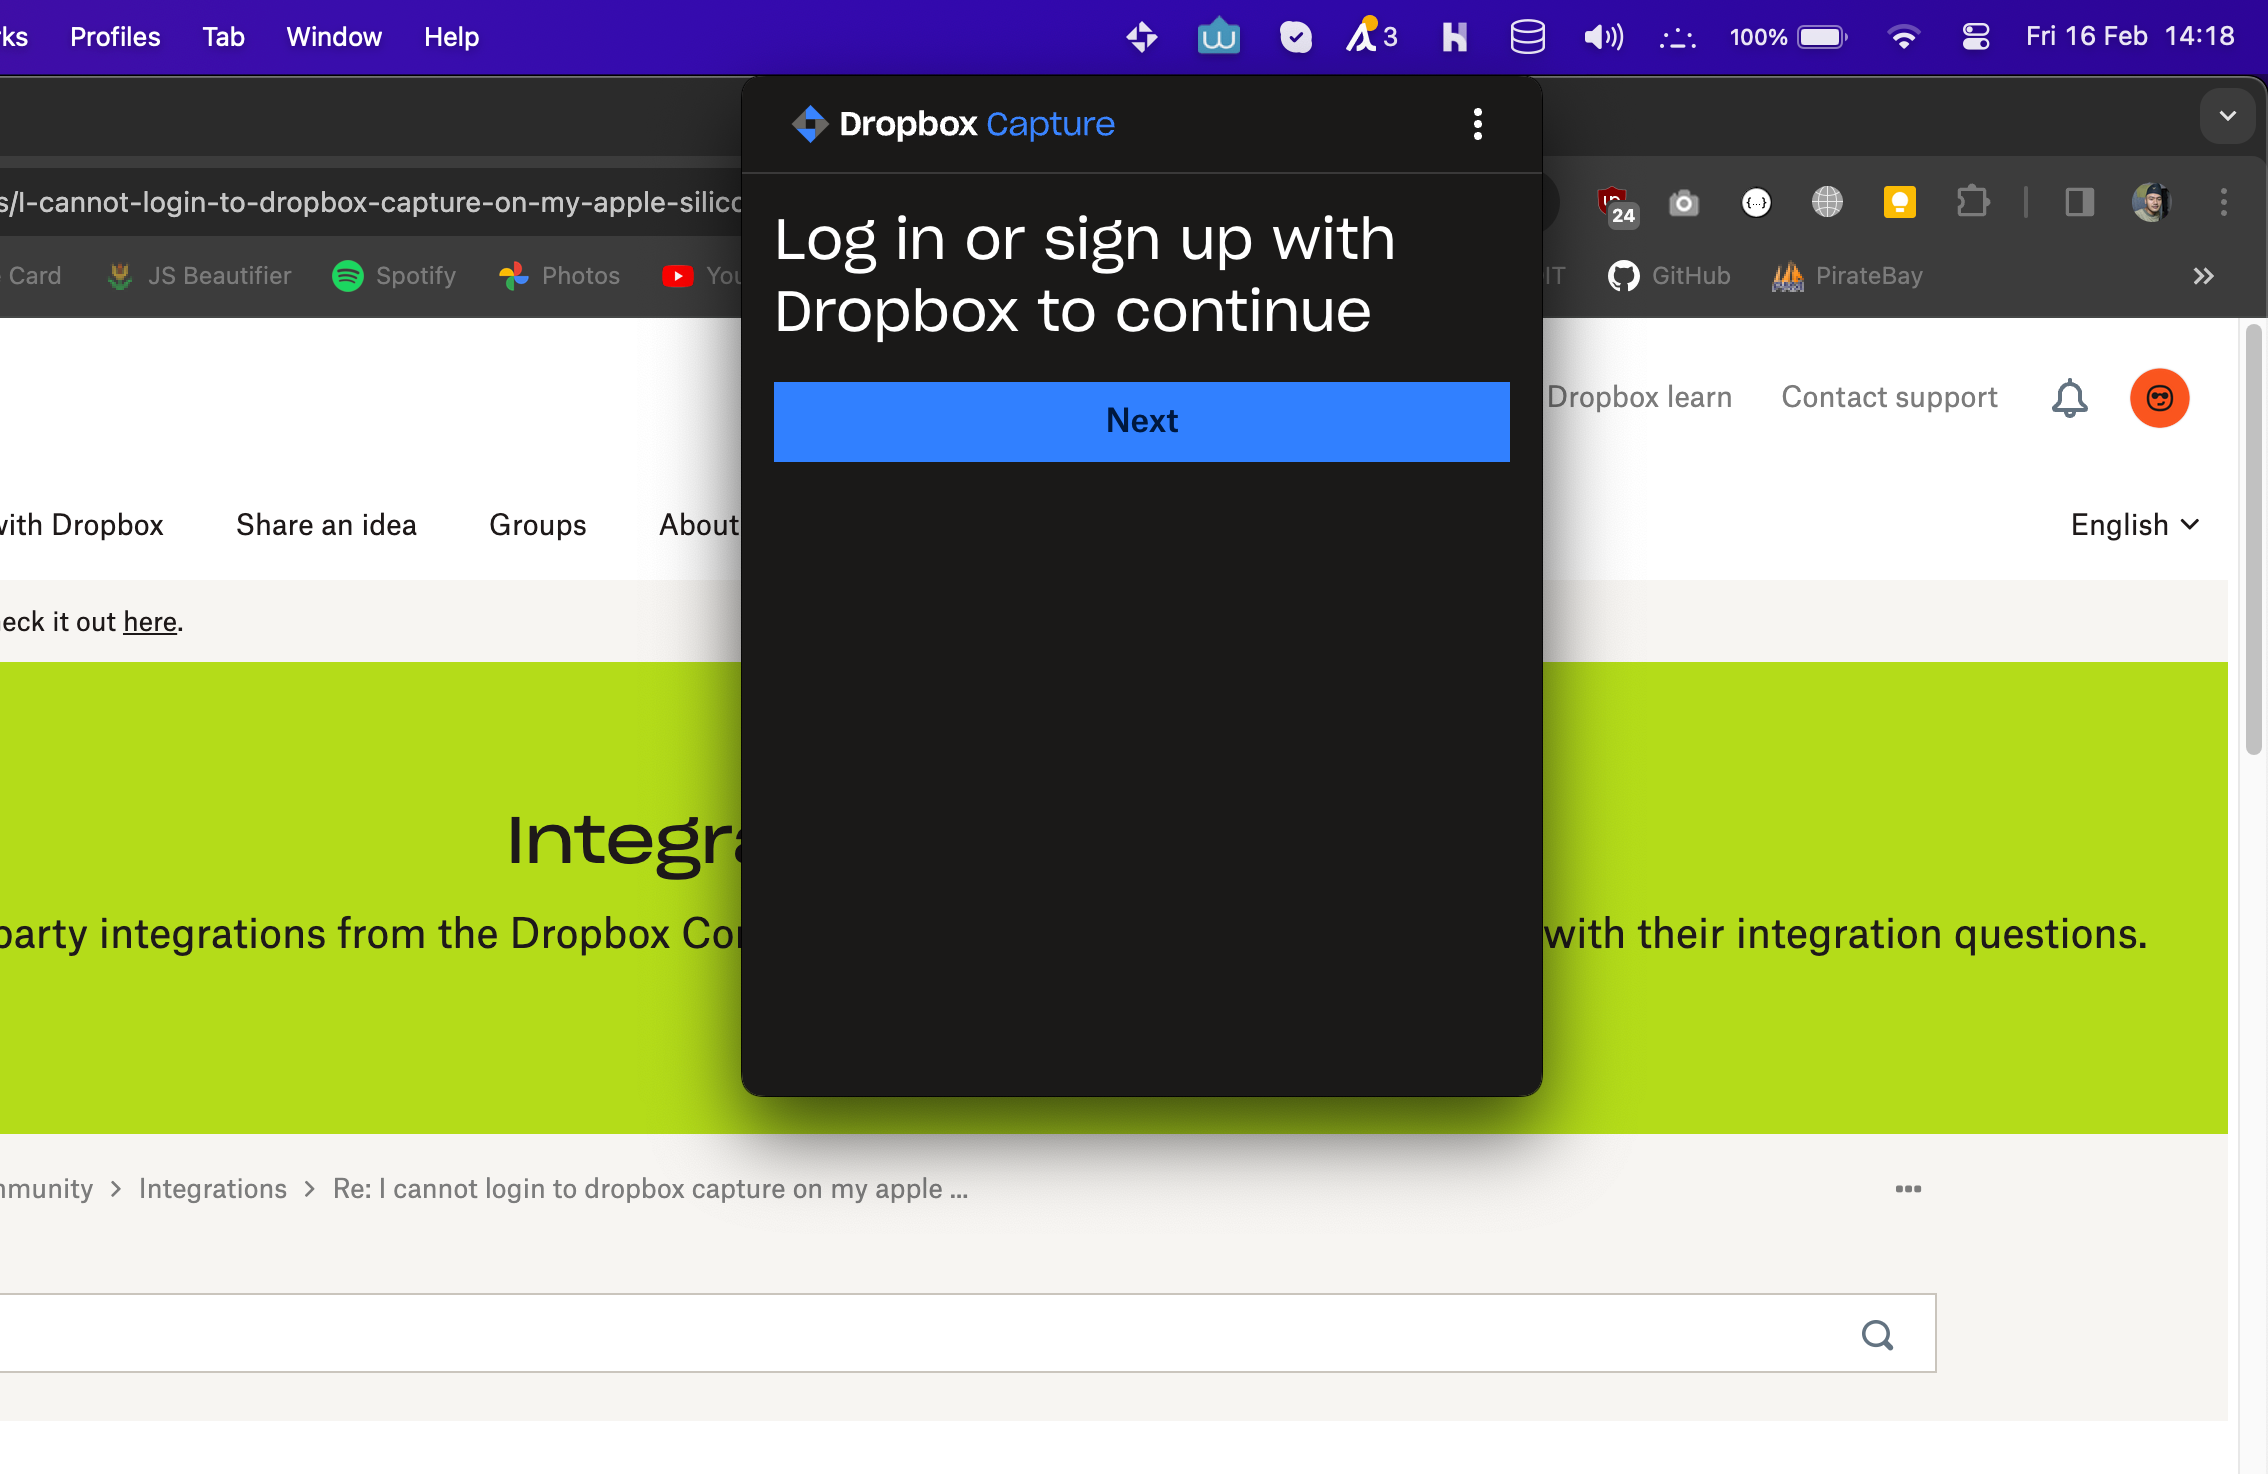Click the page vertical scrollbar

(x=2253, y=540)
